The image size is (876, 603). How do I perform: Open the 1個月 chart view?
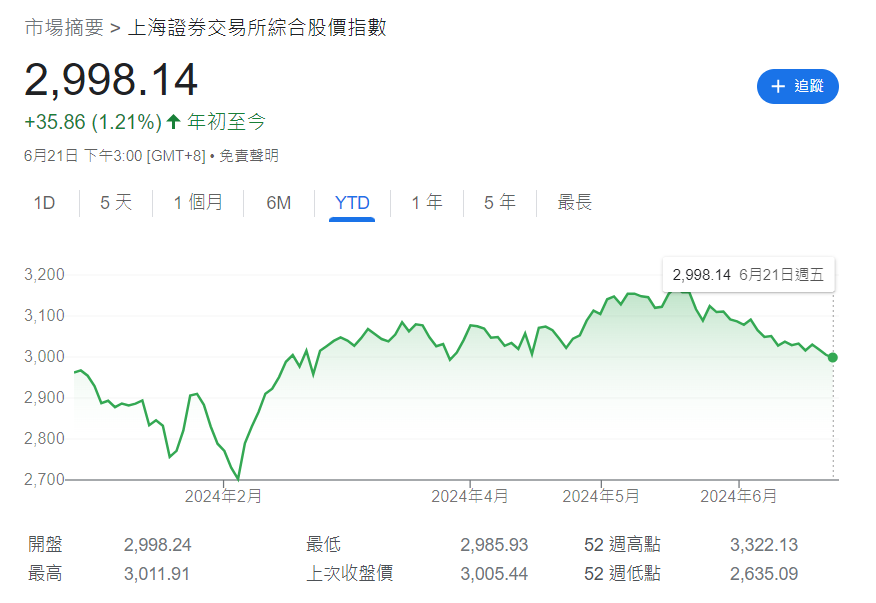tap(198, 202)
